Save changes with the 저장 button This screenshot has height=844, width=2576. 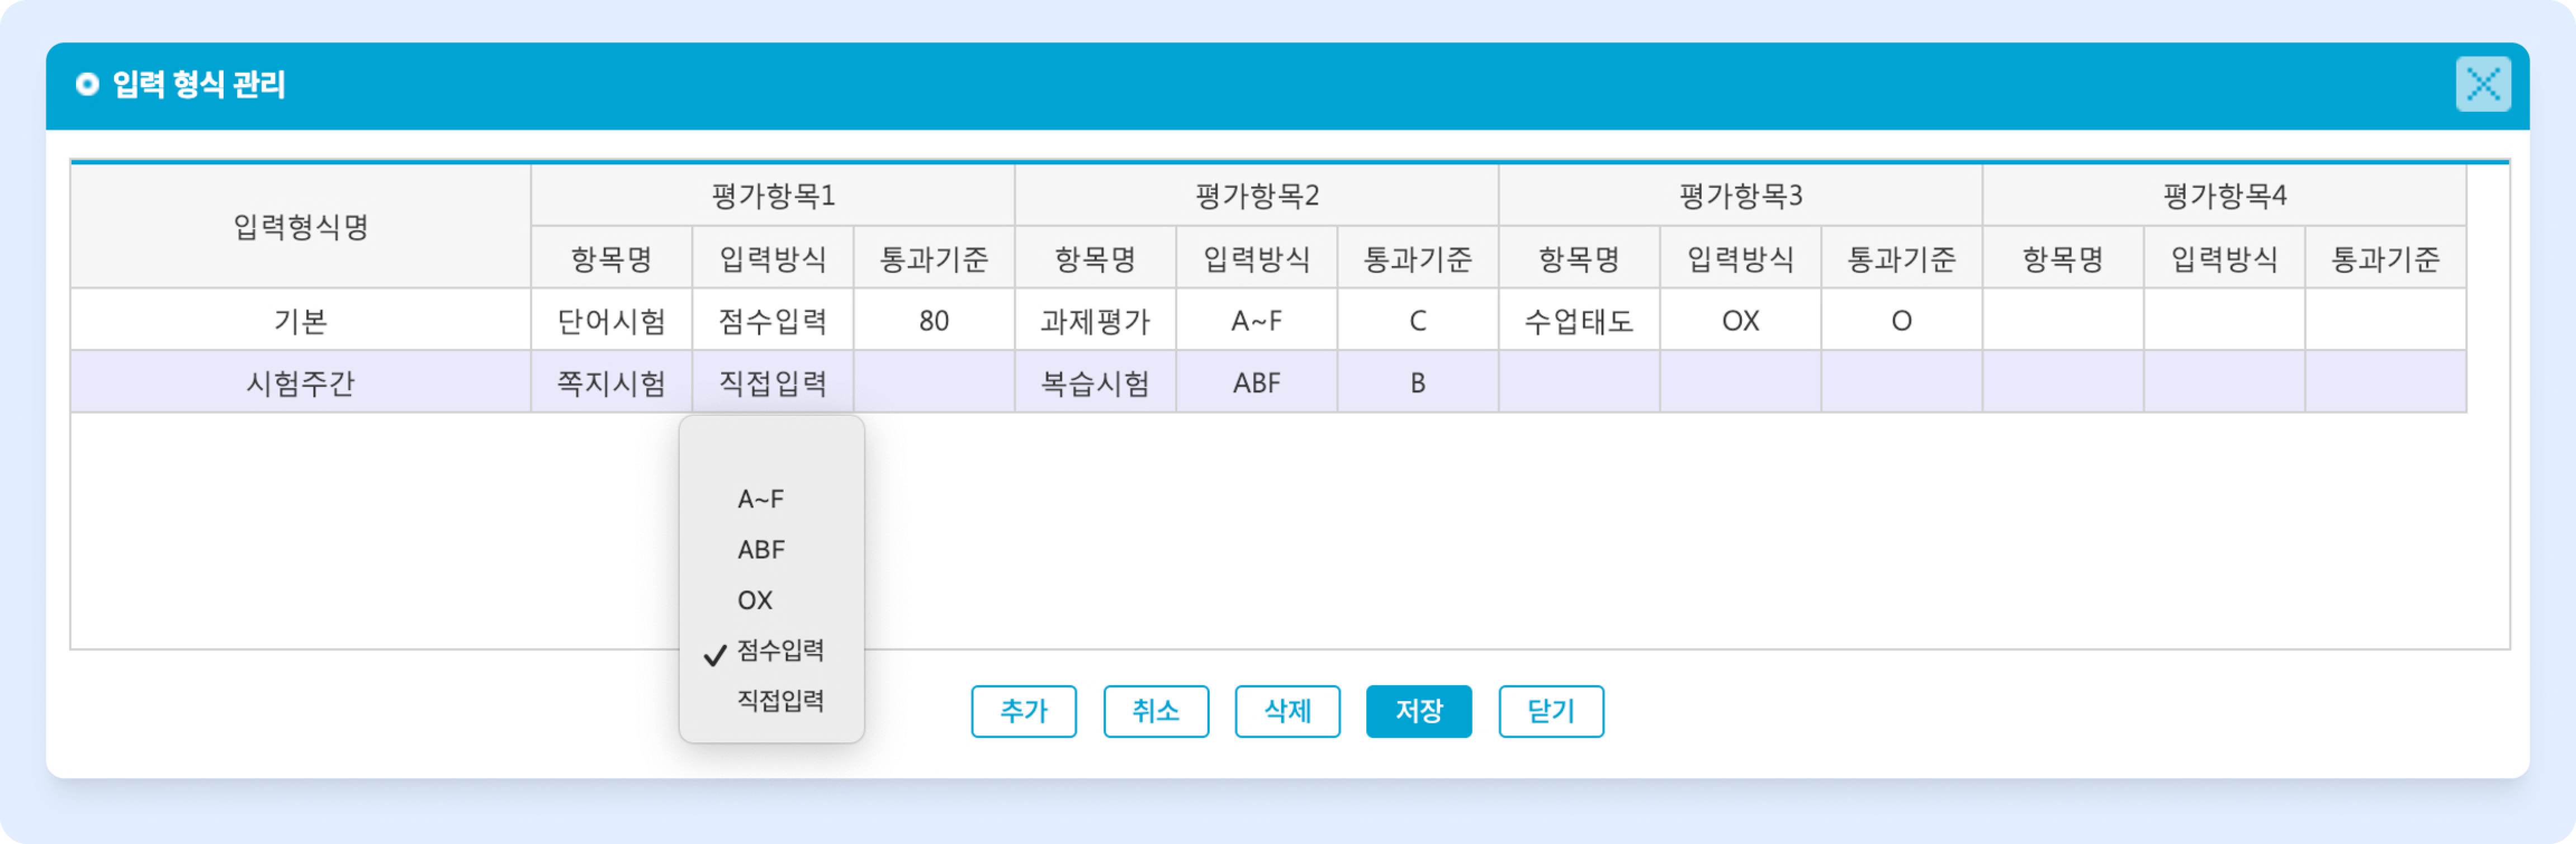pyautogui.click(x=1418, y=711)
